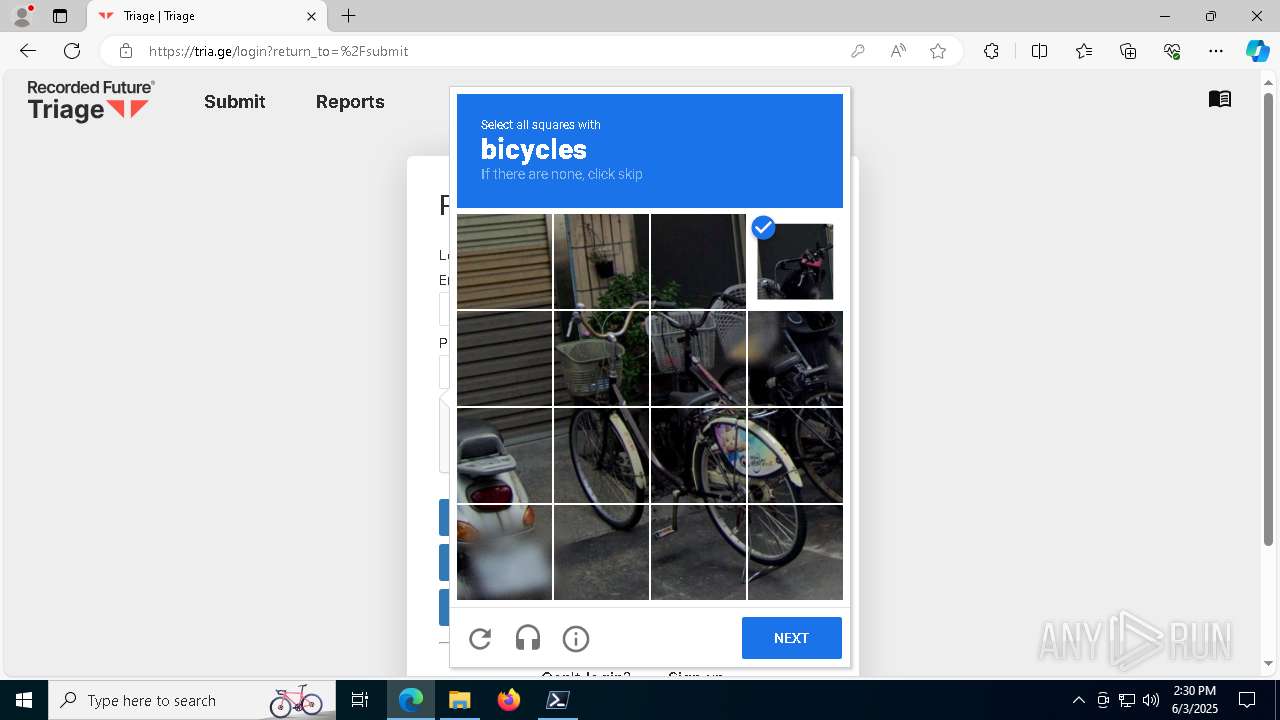View site information lock icon

[126, 51]
